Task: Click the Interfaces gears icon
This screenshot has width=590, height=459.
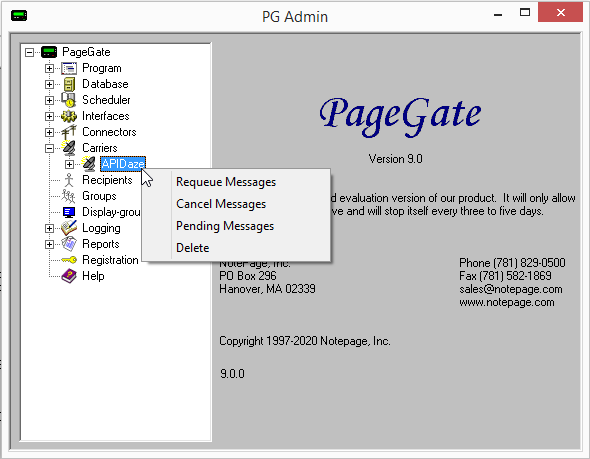Action: pos(69,116)
